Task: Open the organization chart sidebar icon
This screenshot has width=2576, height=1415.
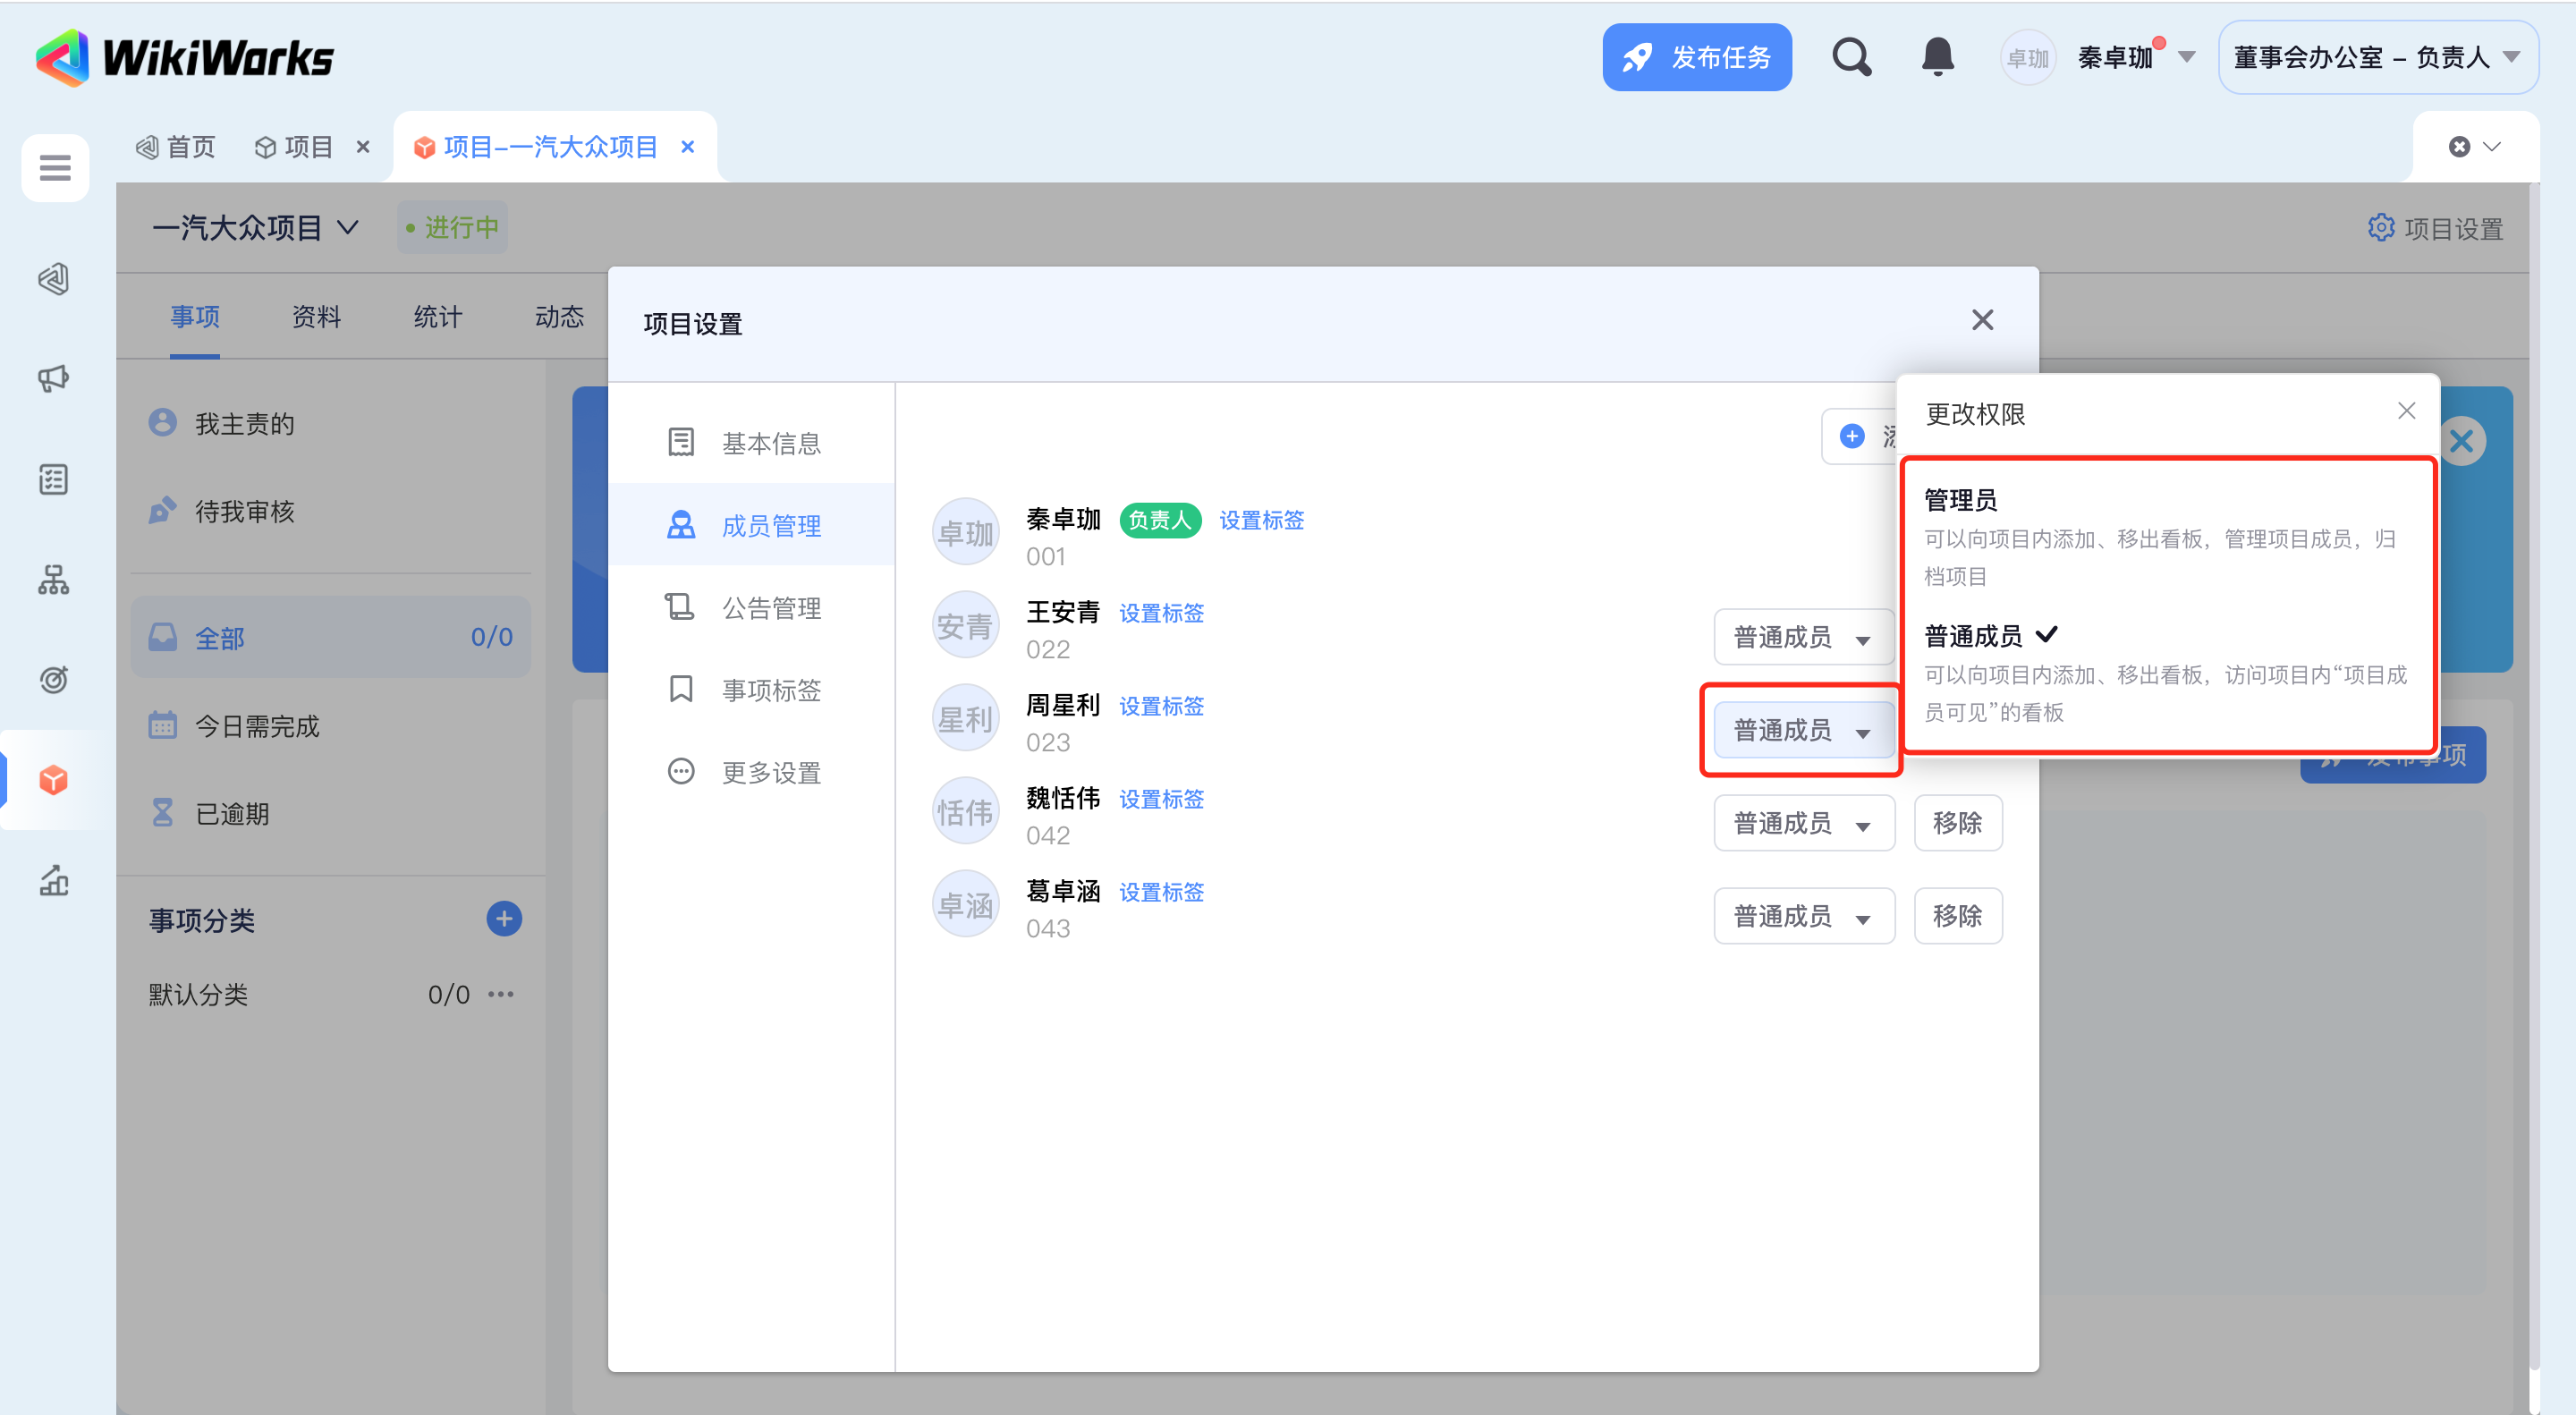Action: tap(54, 579)
